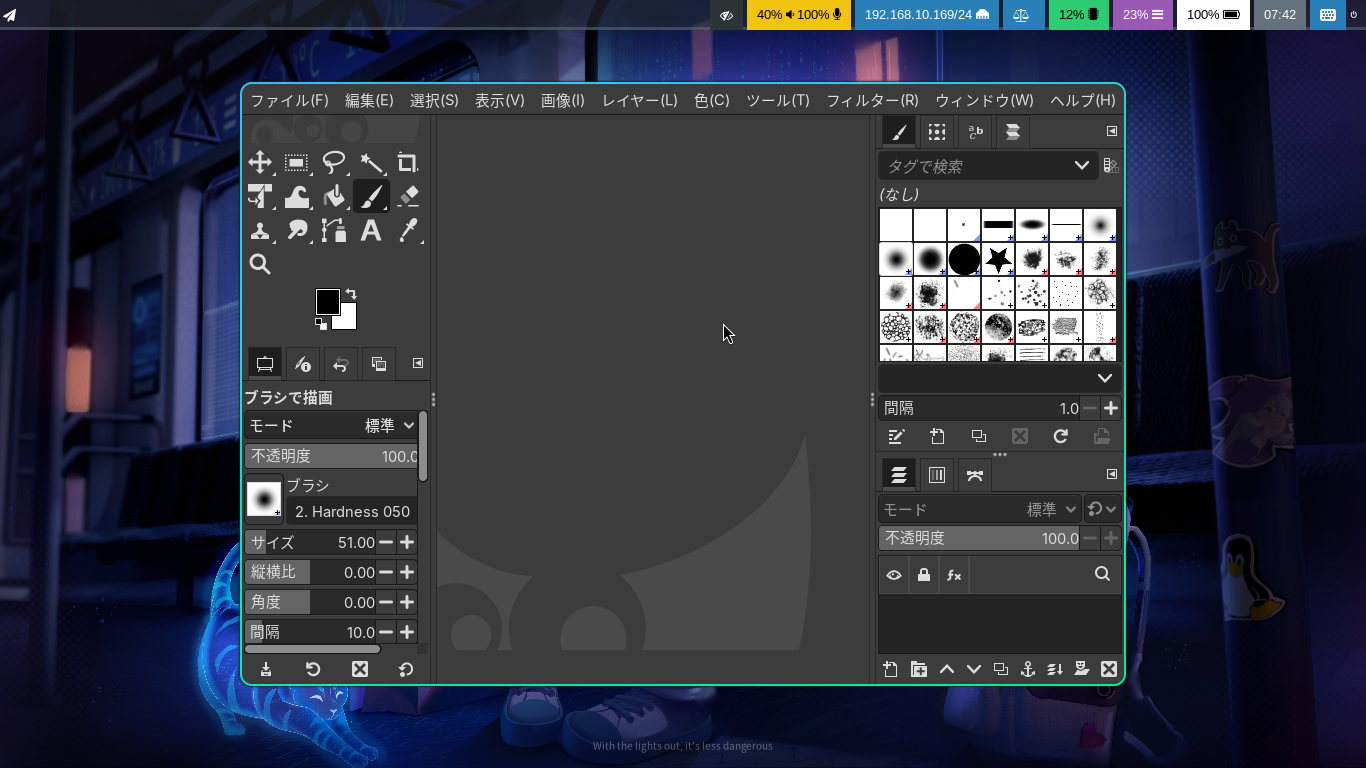Pick the Crop tool
The height and width of the screenshot is (768, 1366).
tap(407, 163)
